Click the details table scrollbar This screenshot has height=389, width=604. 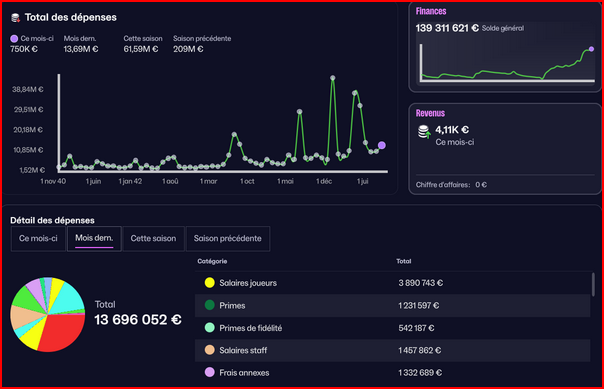[x=593, y=285]
